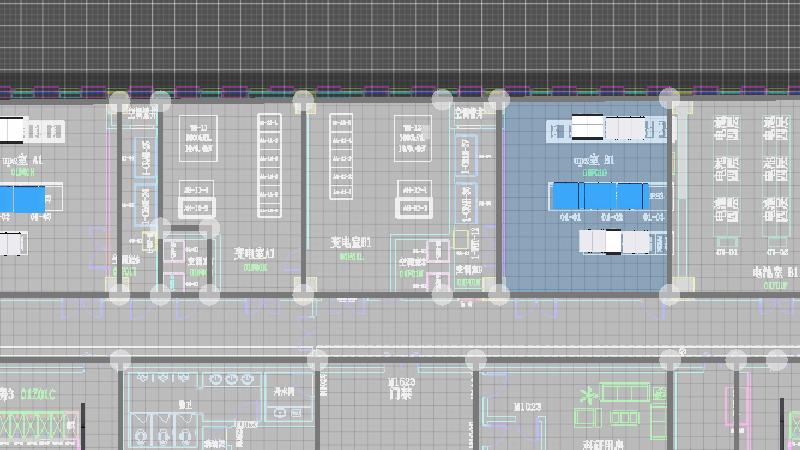Click bottom-left wall node of highlighted room

click(499, 294)
